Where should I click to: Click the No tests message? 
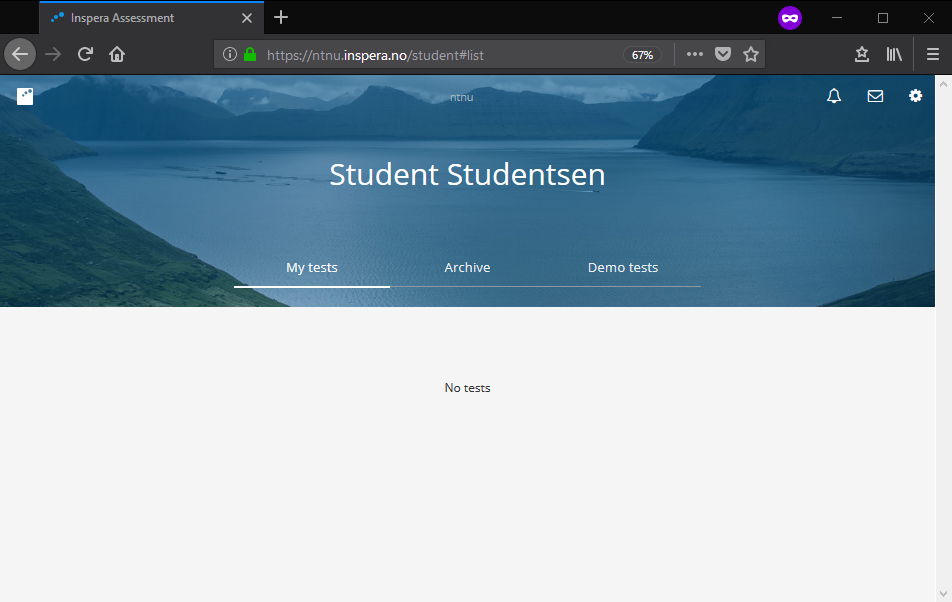[467, 388]
